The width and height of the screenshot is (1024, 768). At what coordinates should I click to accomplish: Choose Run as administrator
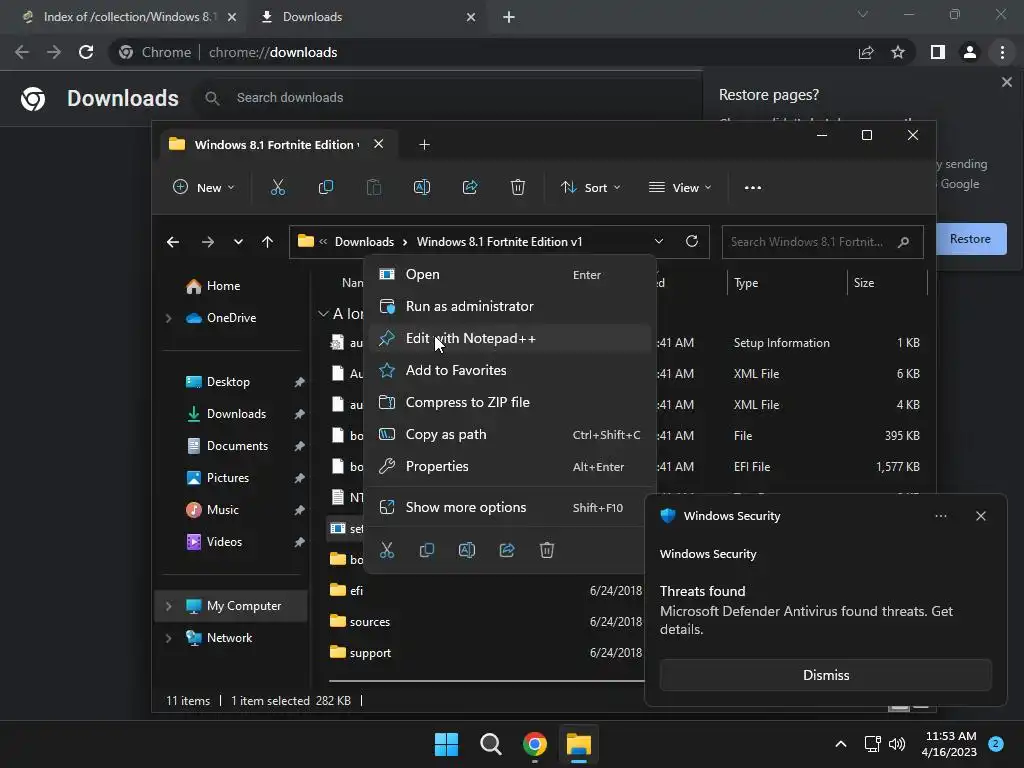point(509,306)
